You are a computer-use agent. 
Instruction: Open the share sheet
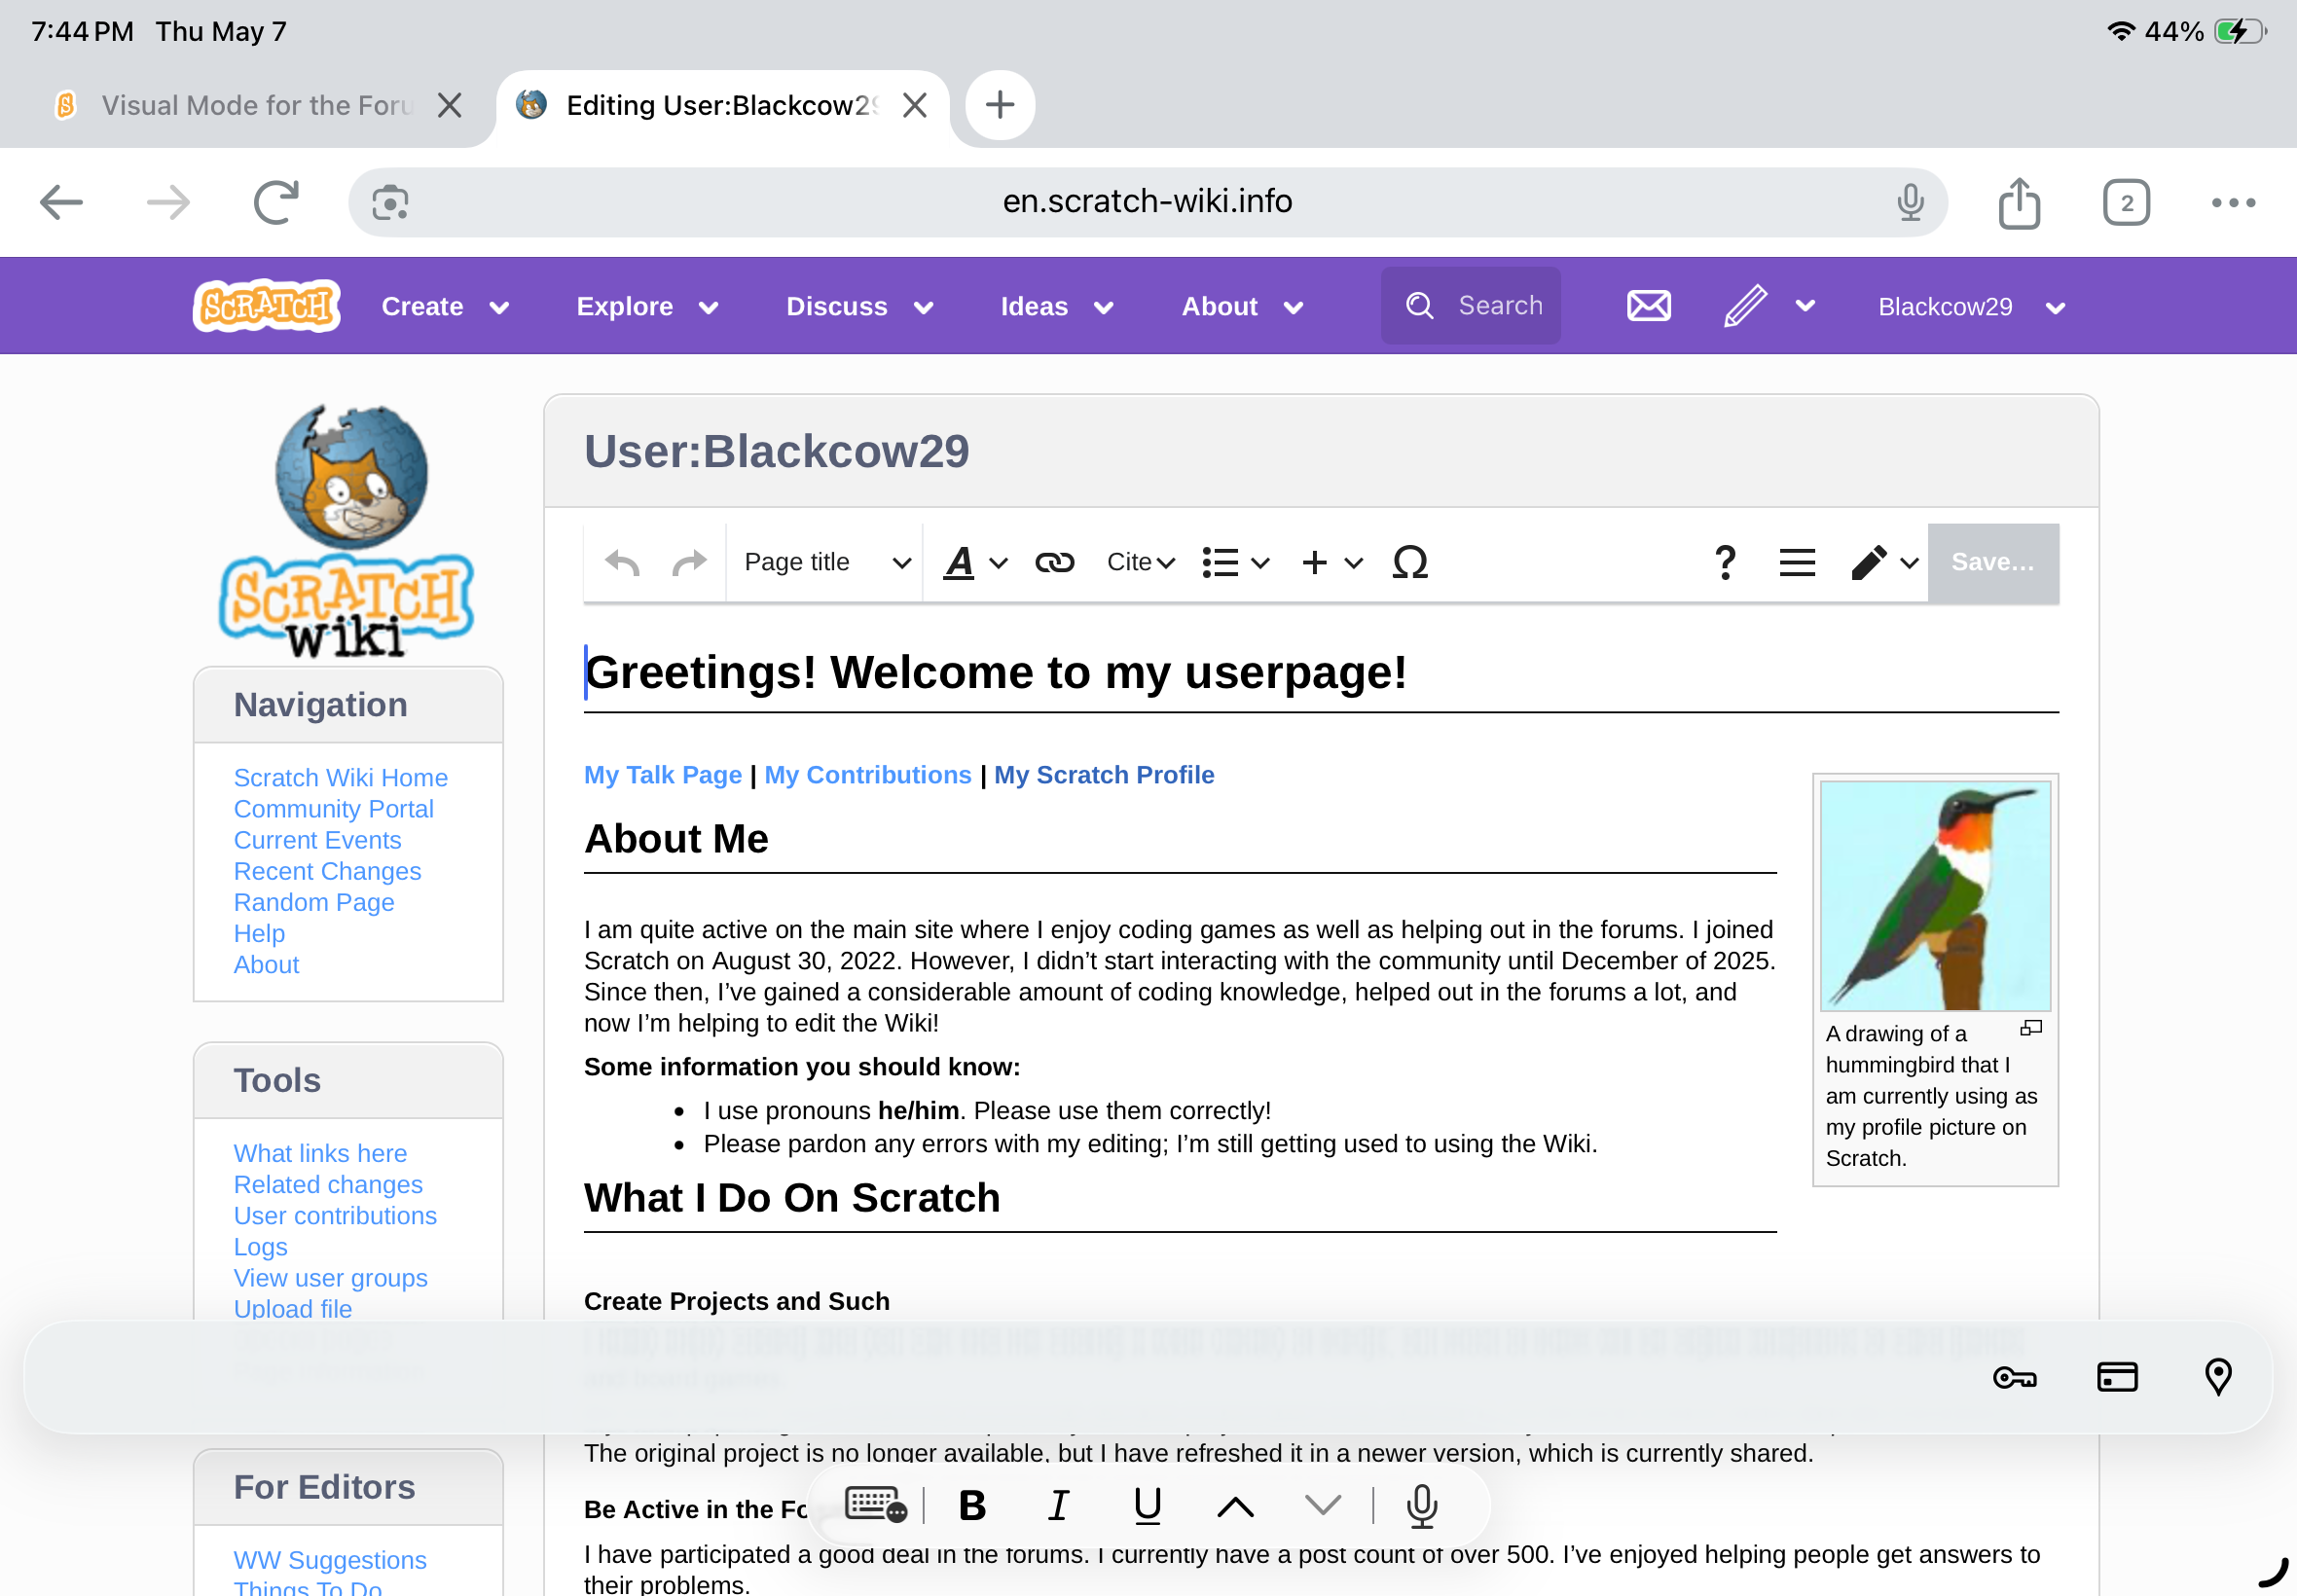(x=2019, y=203)
